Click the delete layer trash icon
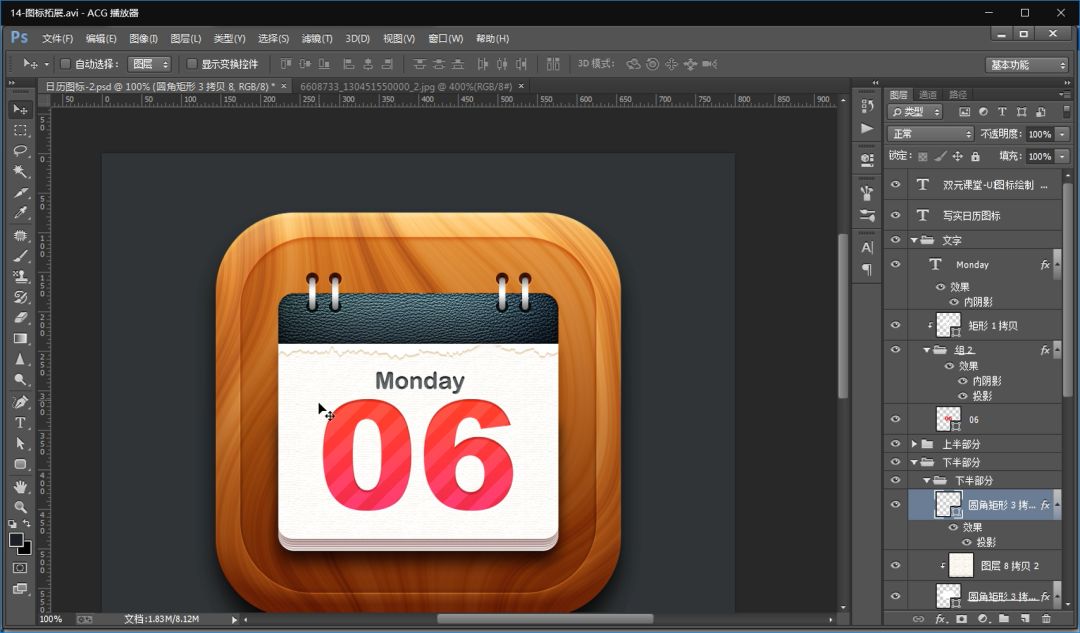Image resolution: width=1080 pixels, height=633 pixels. point(1047,619)
